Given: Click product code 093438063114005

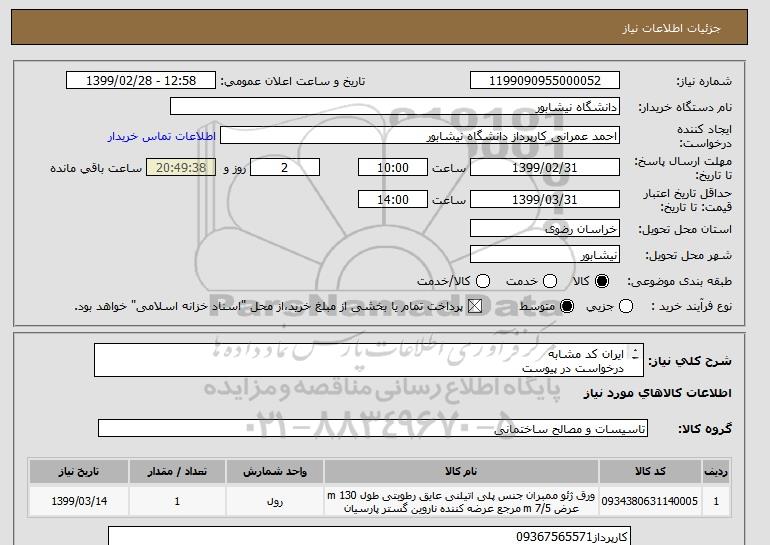Looking at the screenshot, I should [650, 501].
